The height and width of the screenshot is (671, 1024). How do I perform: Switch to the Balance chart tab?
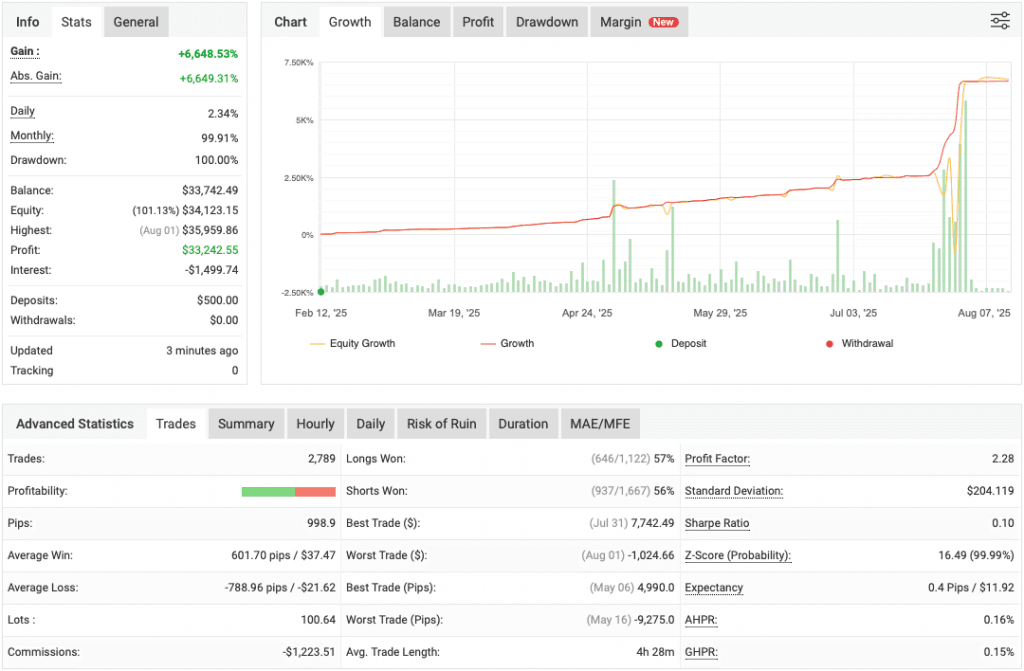416,21
